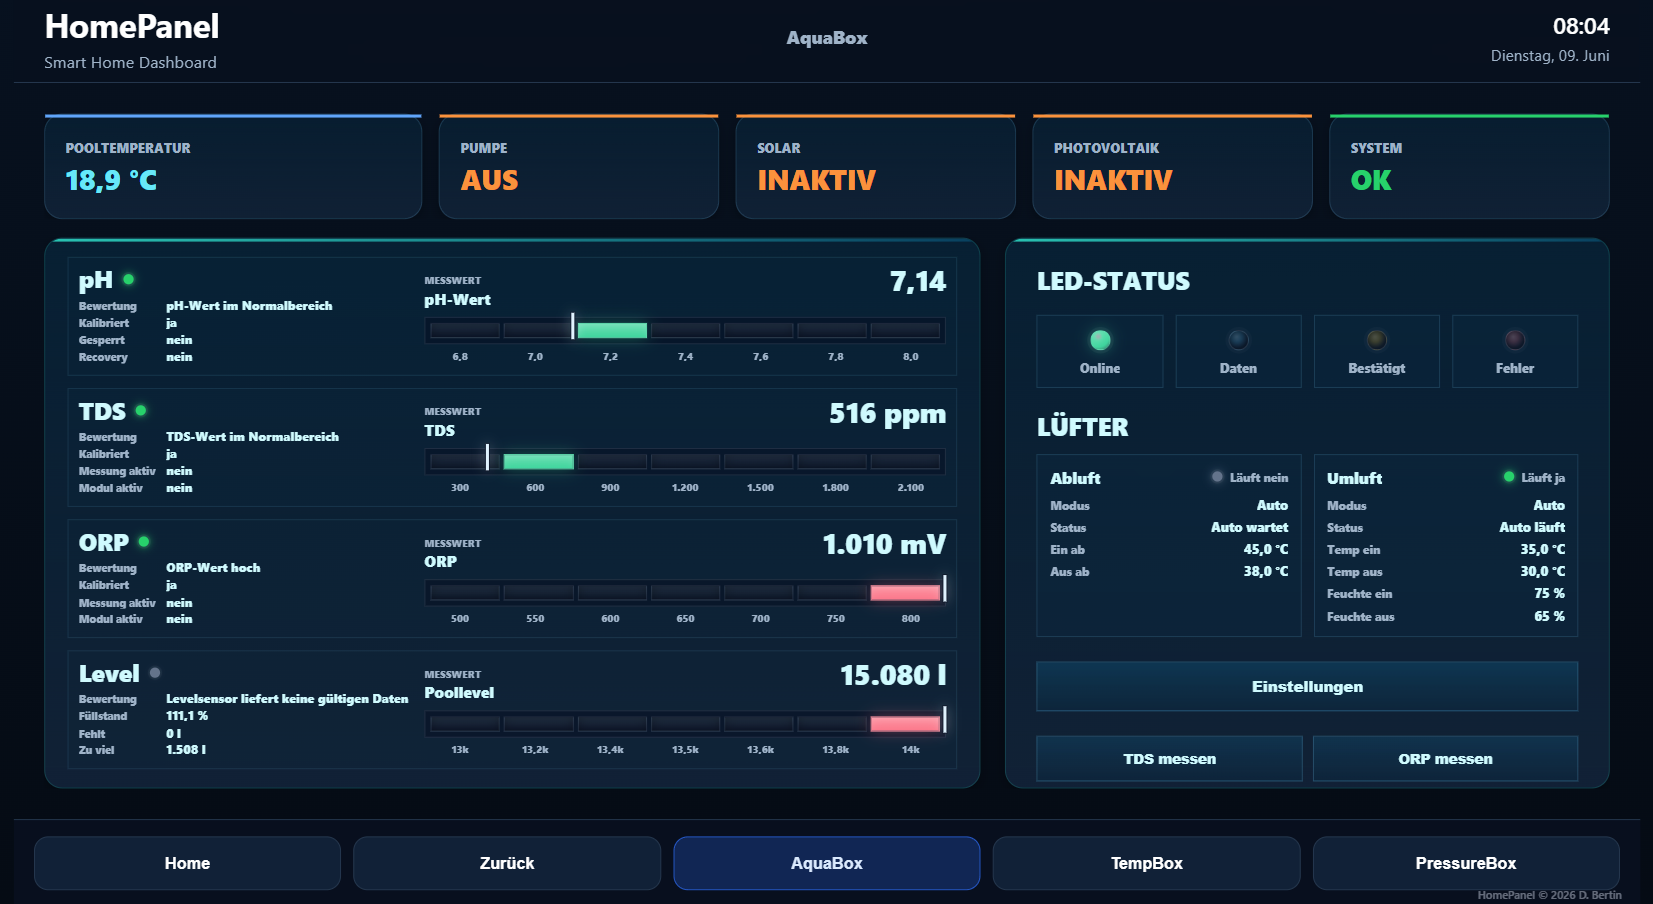This screenshot has width=1653, height=904.
Task: Click the Smart Home Dashboard subtitle
Action: click(x=130, y=62)
